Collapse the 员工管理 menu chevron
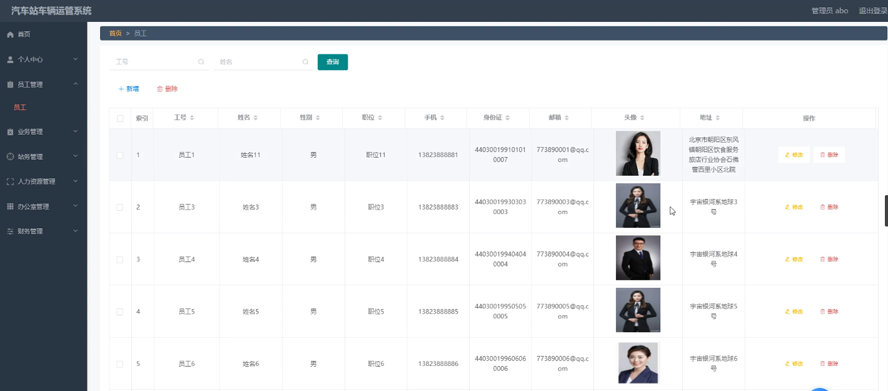 pos(76,84)
